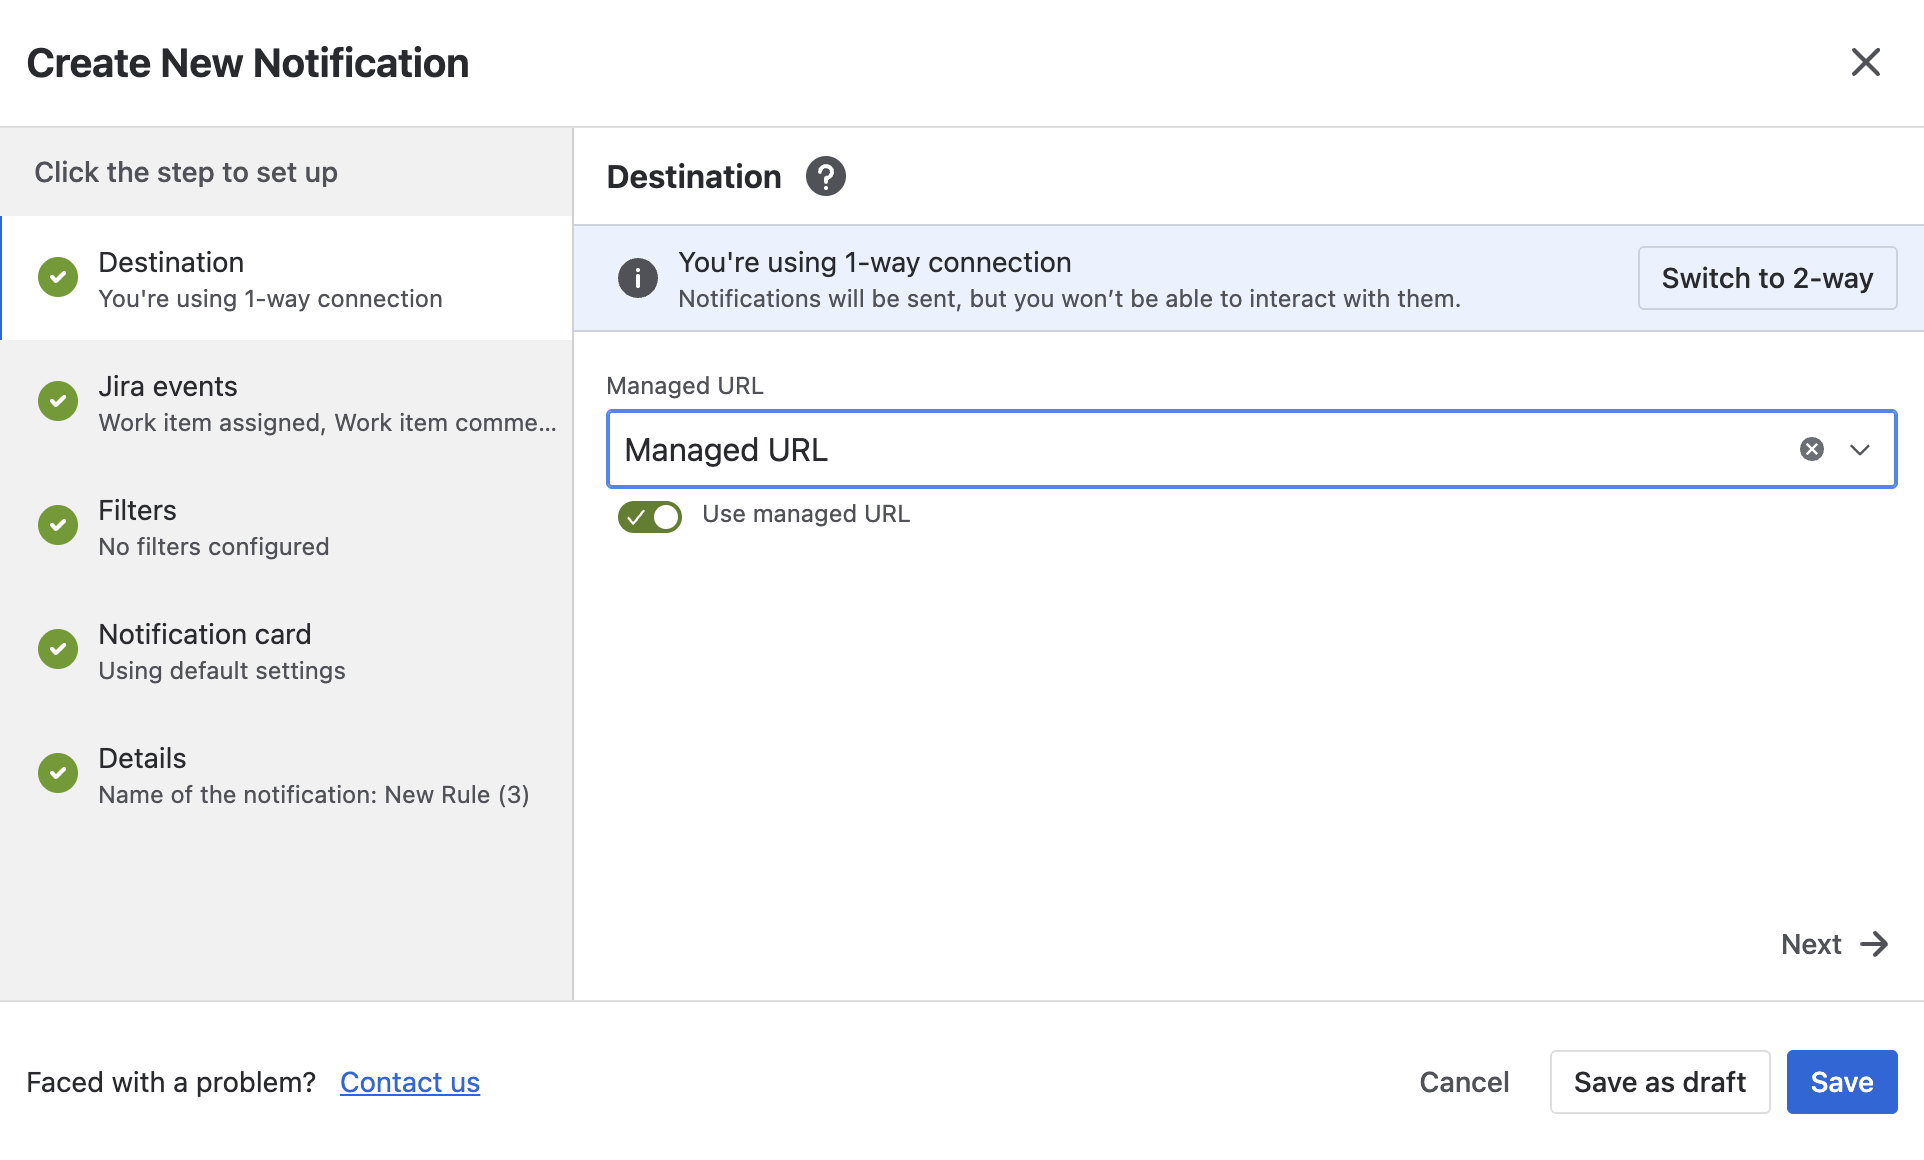The width and height of the screenshot is (1924, 1160).
Task: Expand the Managed URL dropdown chevron
Action: coord(1860,449)
